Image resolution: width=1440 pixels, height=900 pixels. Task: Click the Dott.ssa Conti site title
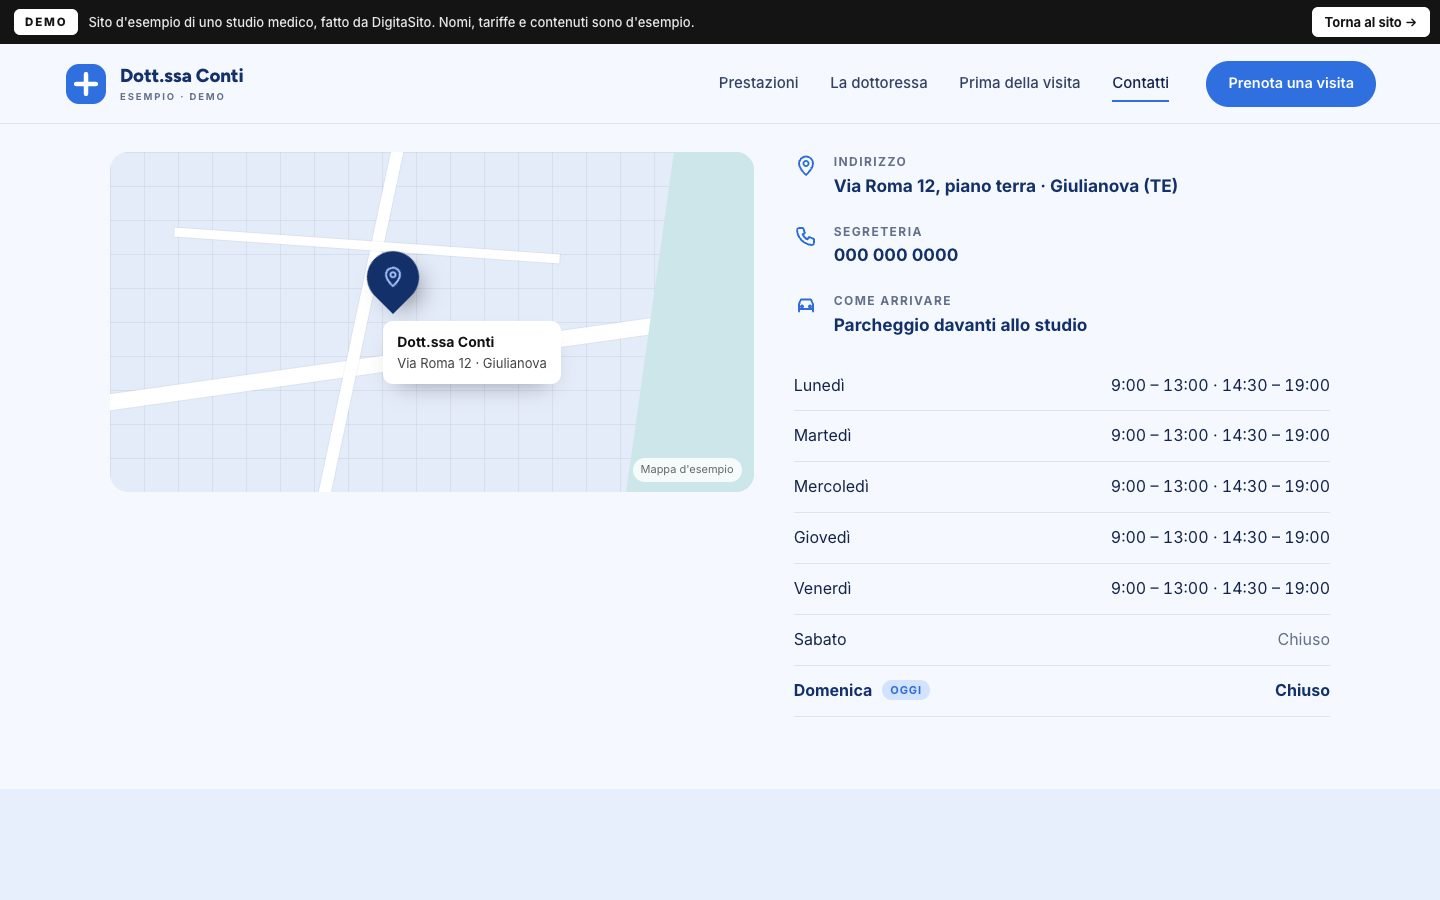pos(182,76)
